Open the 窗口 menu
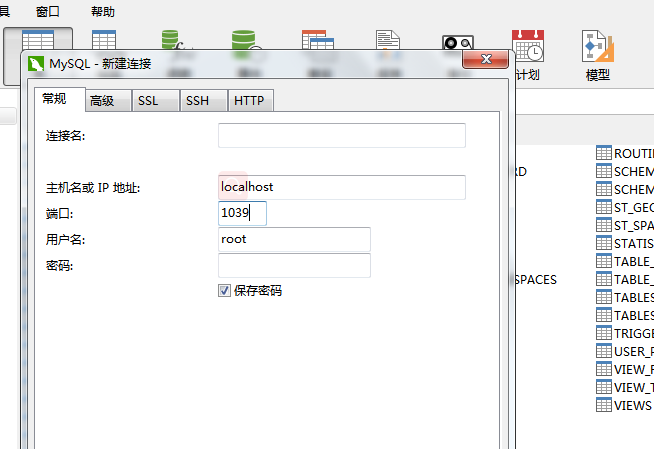 (x=48, y=12)
